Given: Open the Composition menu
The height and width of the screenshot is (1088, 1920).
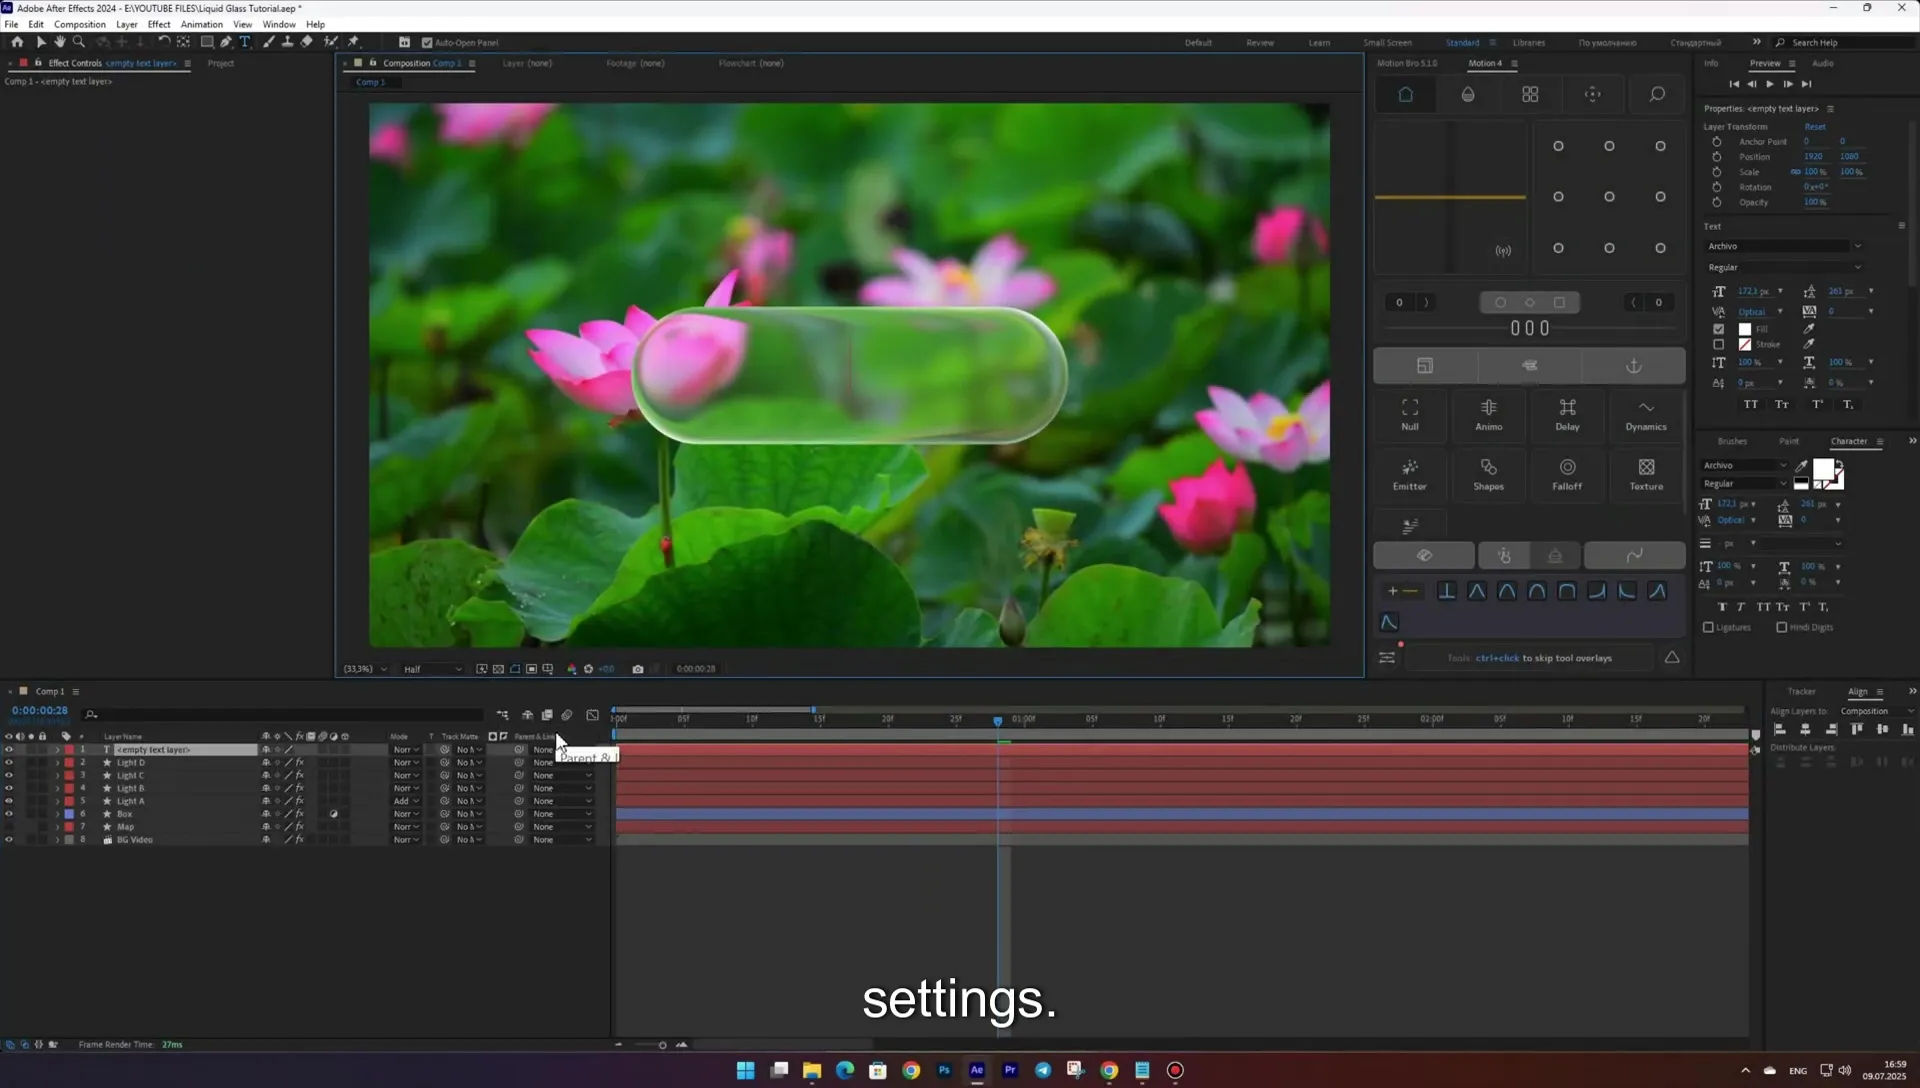Looking at the screenshot, I should click(80, 24).
